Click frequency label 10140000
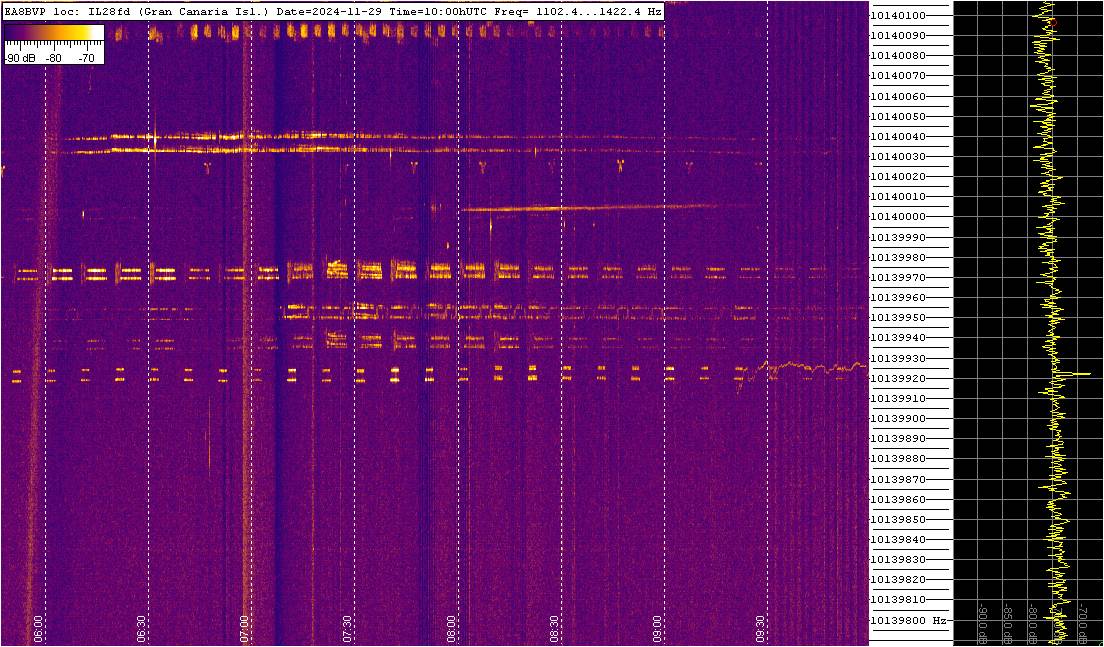Screen dimensions: 1104x647 (897, 217)
